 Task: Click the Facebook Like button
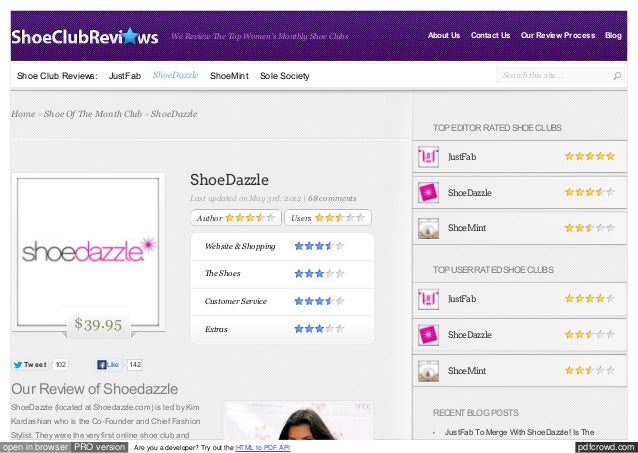(x=109, y=365)
